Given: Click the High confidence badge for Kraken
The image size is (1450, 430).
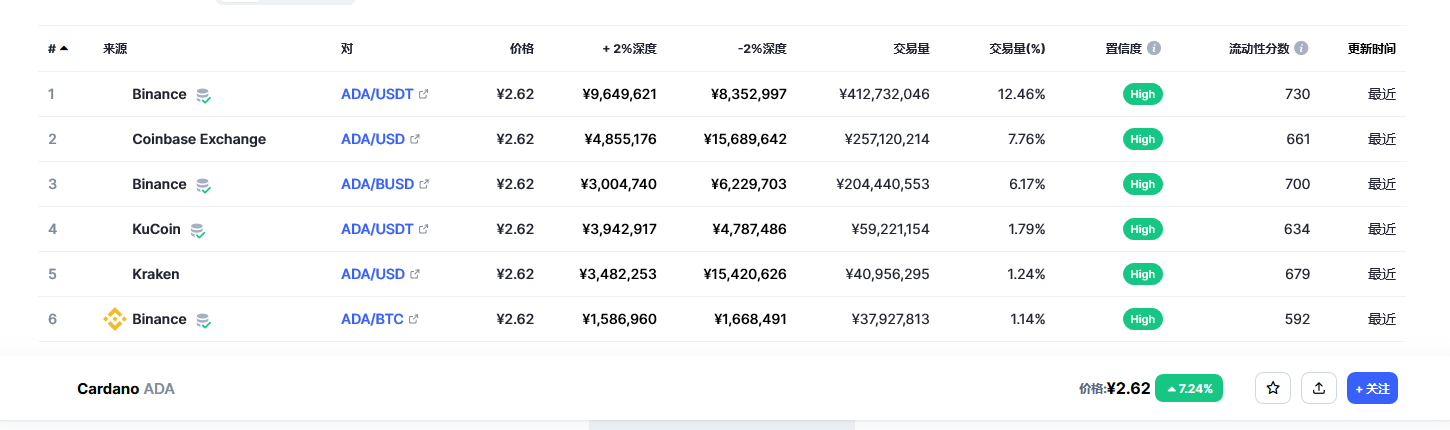Looking at the screenshot, I should 1143,274.
